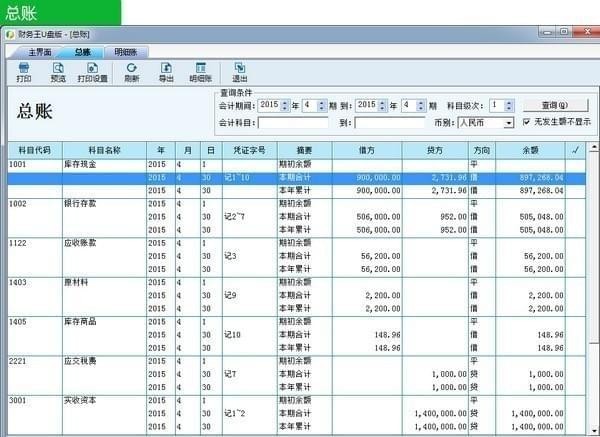Click the starting 会计科目 input field
600x437 pixels.
[x=293, y=123]
